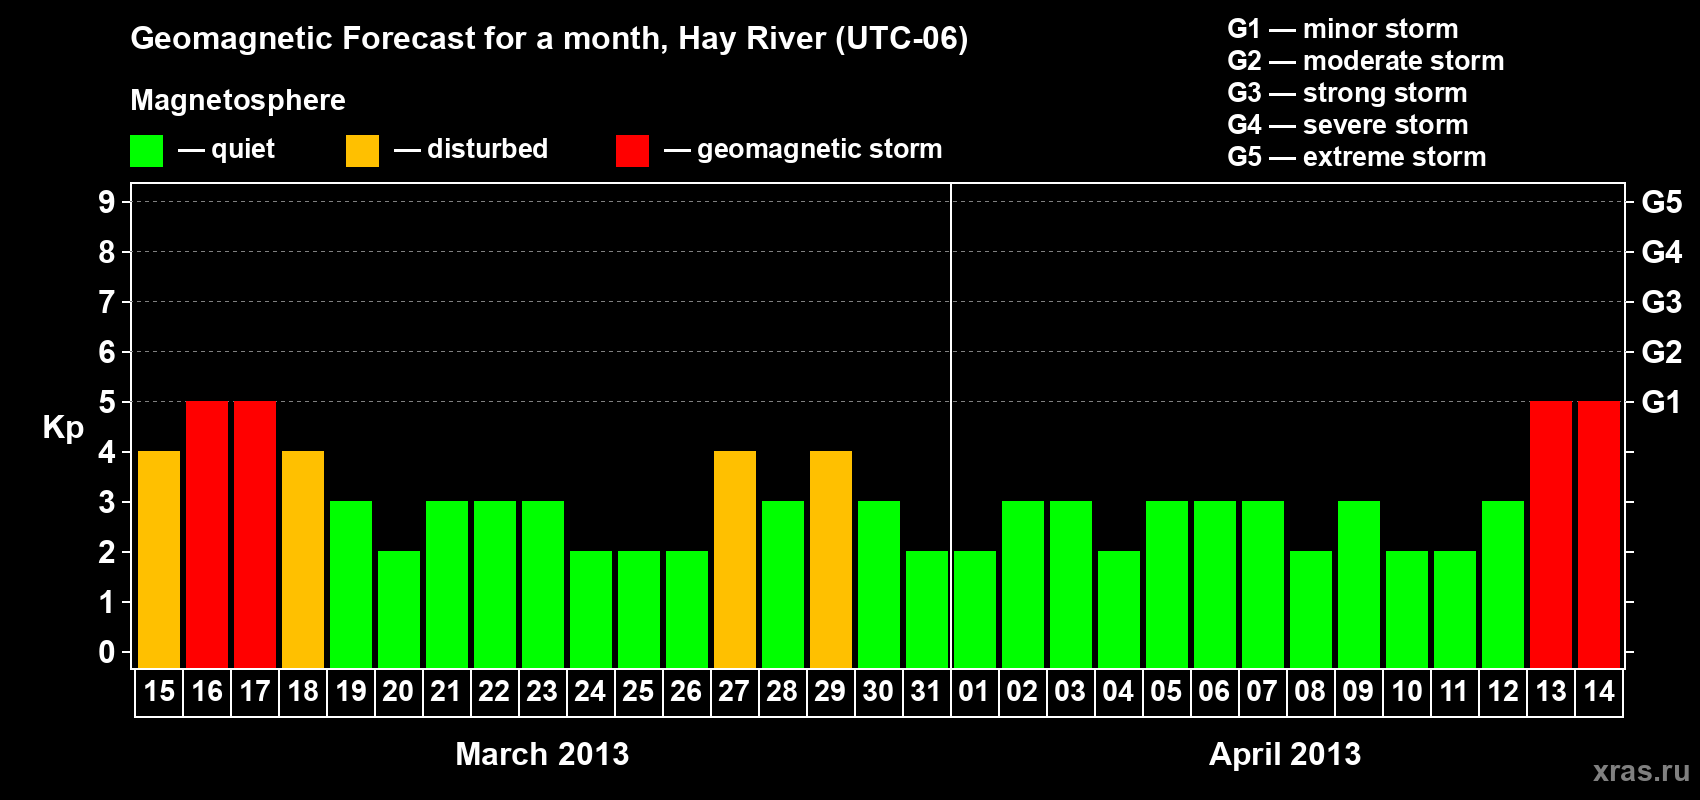This screenshot has height=800, width=1700.
Task: Select the red bar for March 16
Action: point(207,534)
